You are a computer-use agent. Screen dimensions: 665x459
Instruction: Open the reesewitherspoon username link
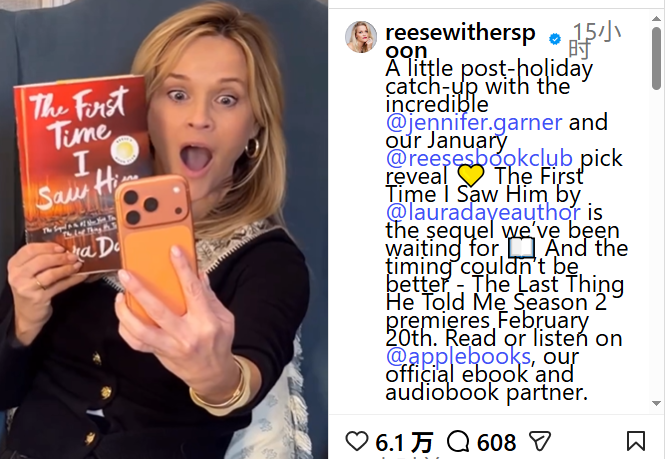(461, 41)
